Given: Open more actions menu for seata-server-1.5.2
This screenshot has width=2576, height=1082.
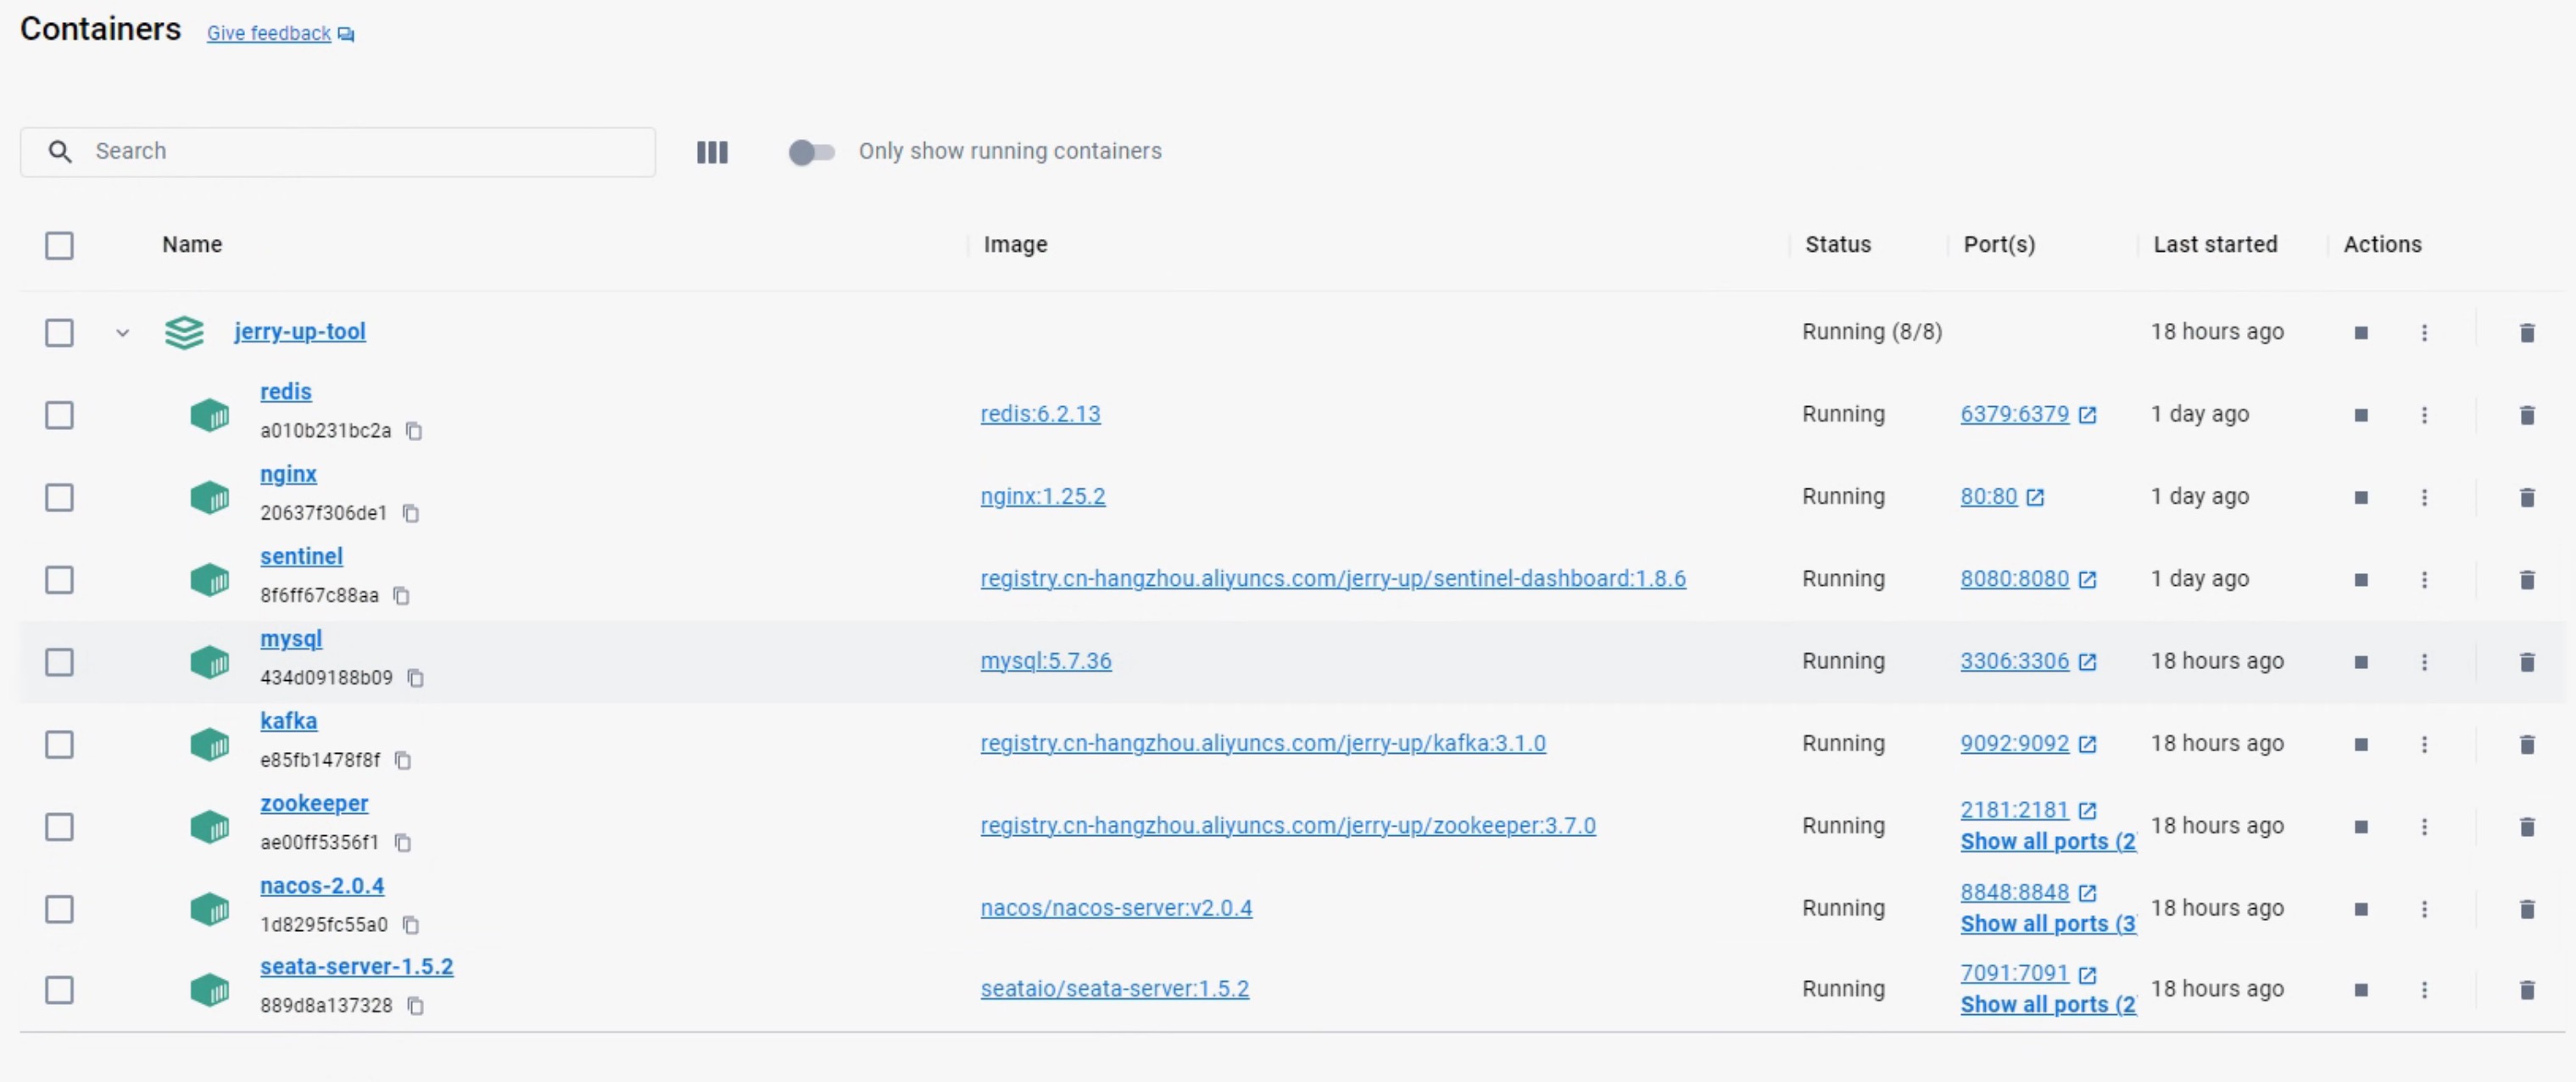Looking at the screenshot, I should (x=2424, y=990).
